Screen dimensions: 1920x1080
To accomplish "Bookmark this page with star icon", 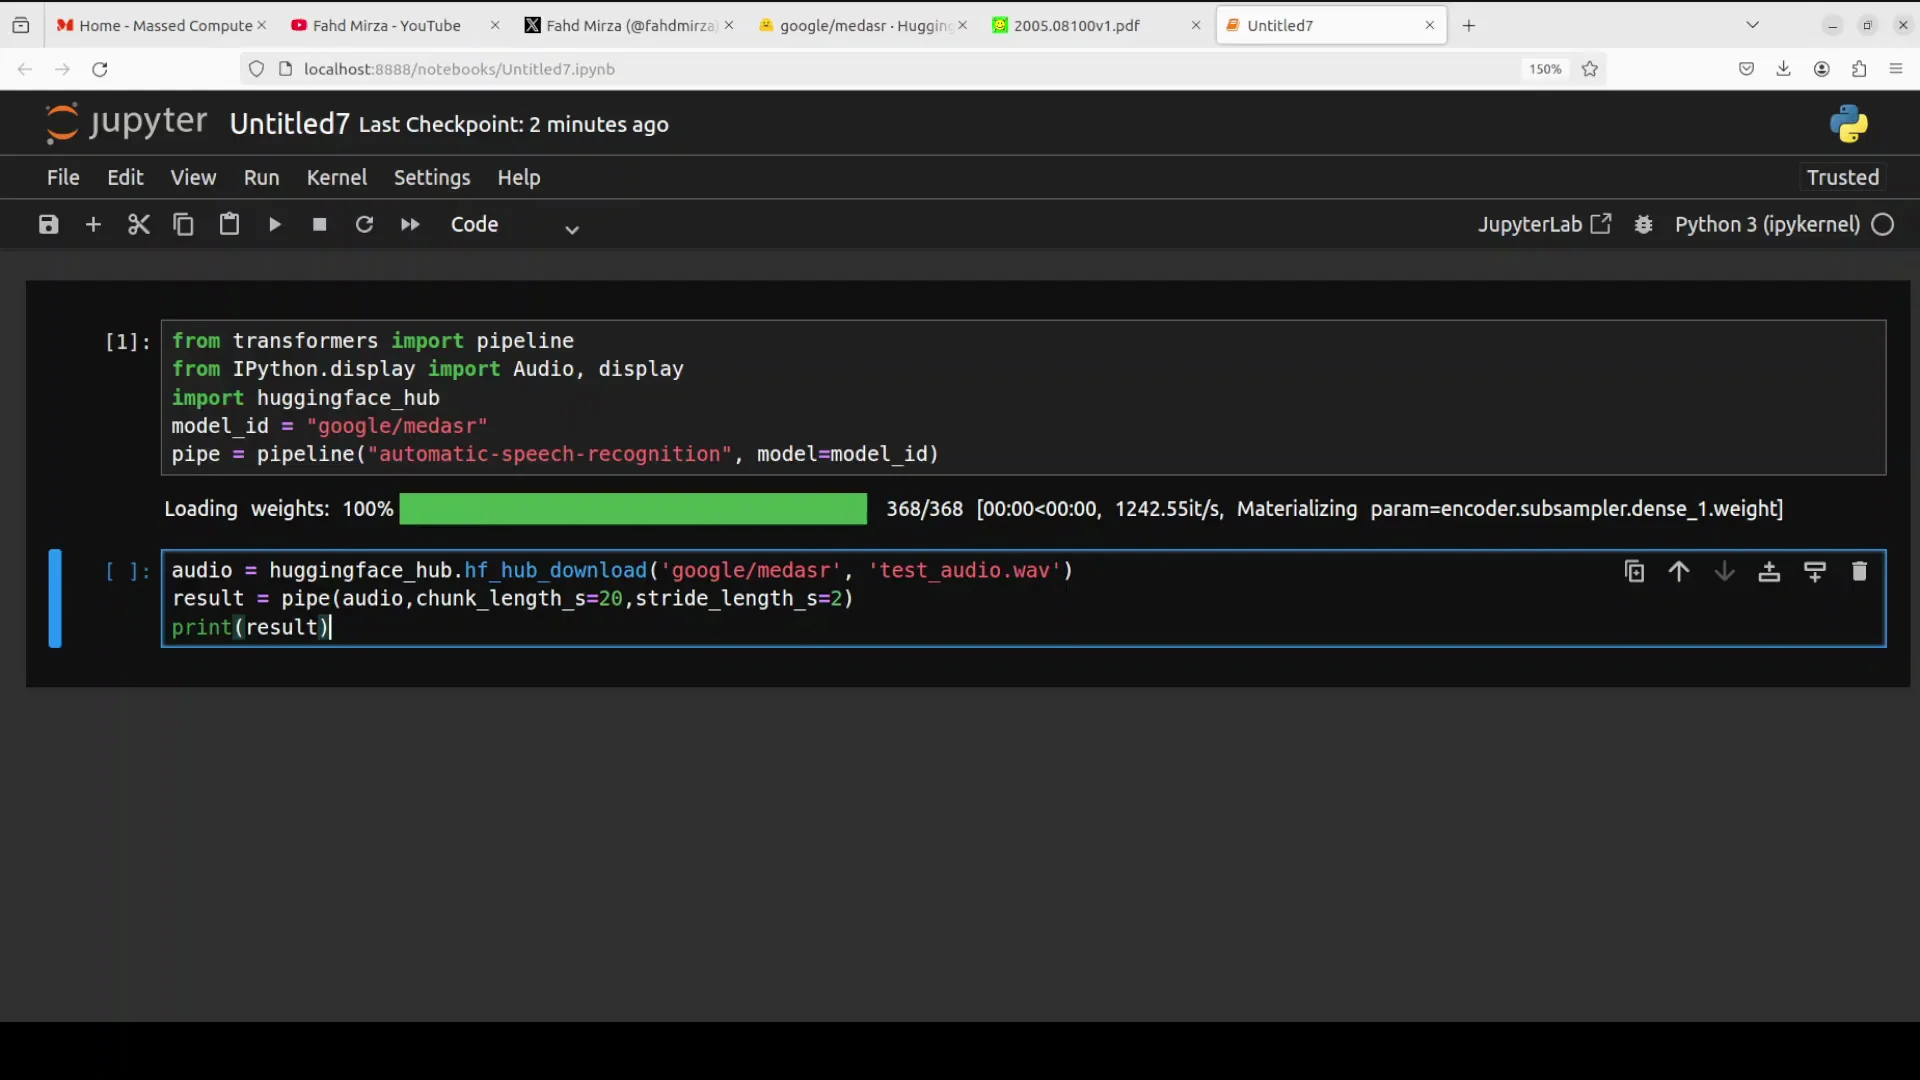I will [1590, 69].
